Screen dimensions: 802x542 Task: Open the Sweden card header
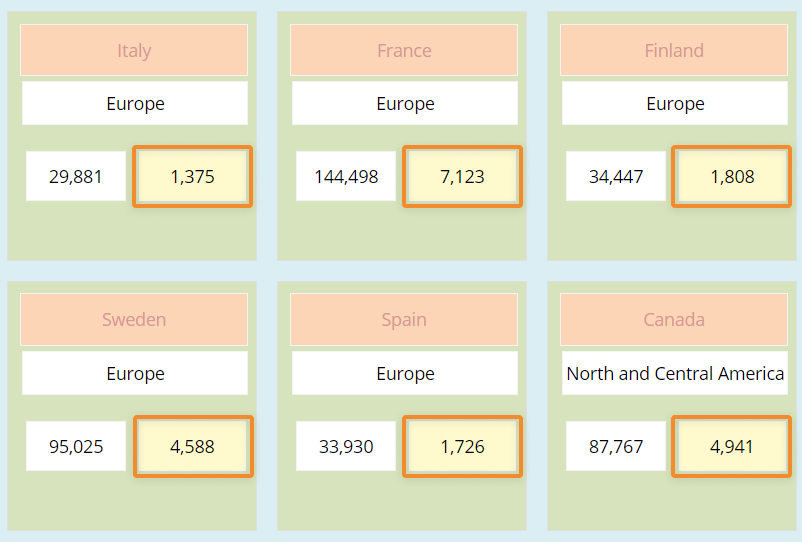pos(134,320)
